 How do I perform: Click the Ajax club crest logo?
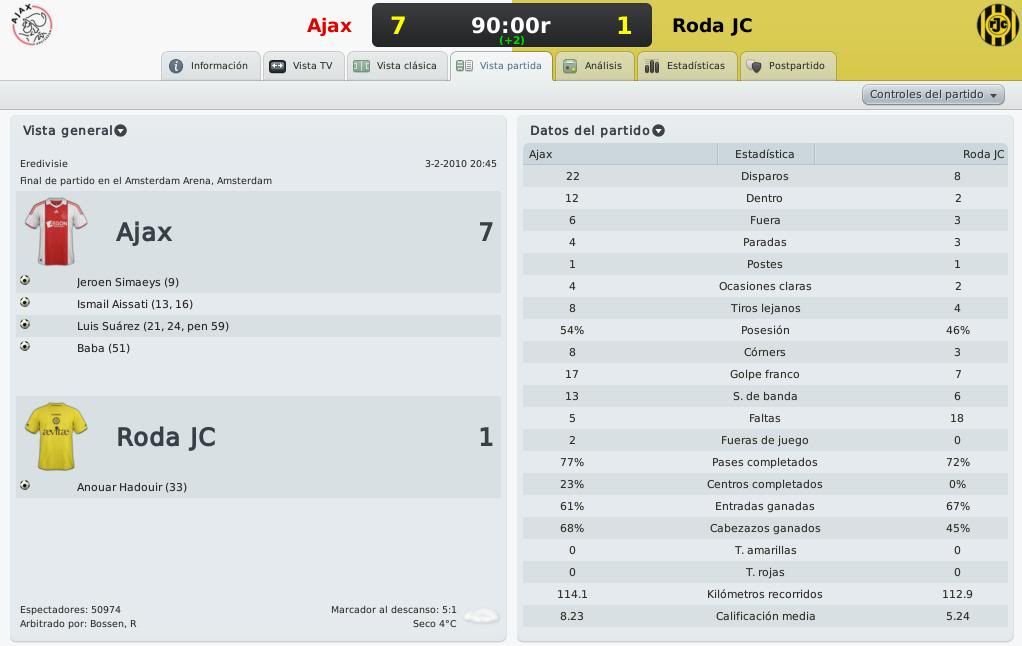[x=31, y=25]
